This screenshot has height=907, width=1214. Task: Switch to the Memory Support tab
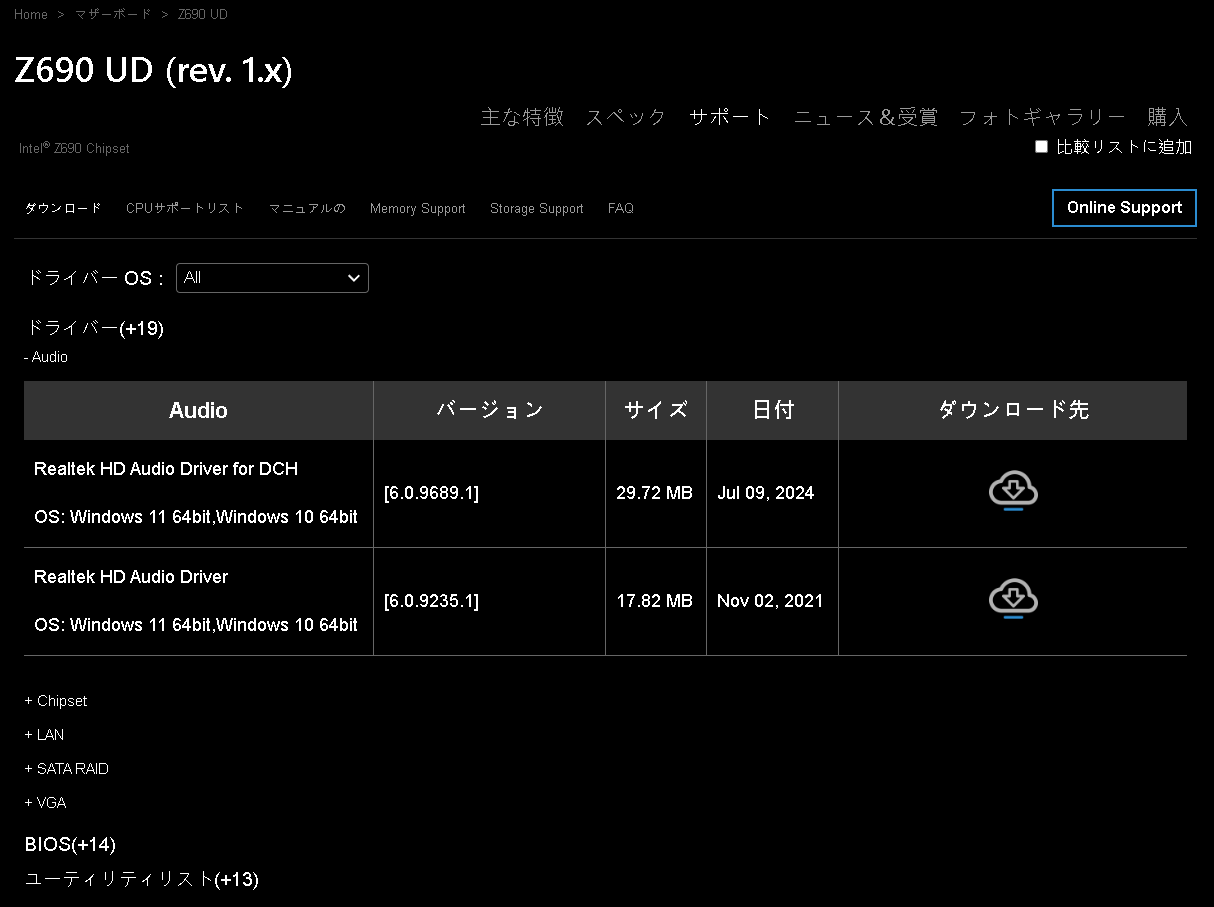[x=417, y=208]
